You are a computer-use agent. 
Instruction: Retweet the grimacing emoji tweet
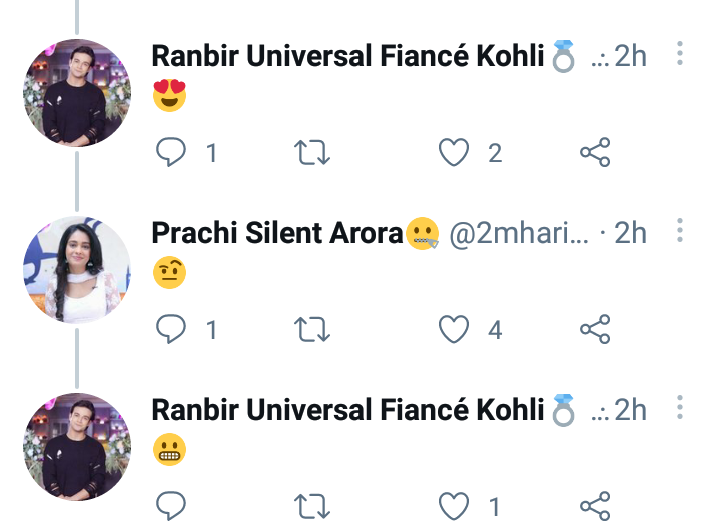(x=312, y=506)
